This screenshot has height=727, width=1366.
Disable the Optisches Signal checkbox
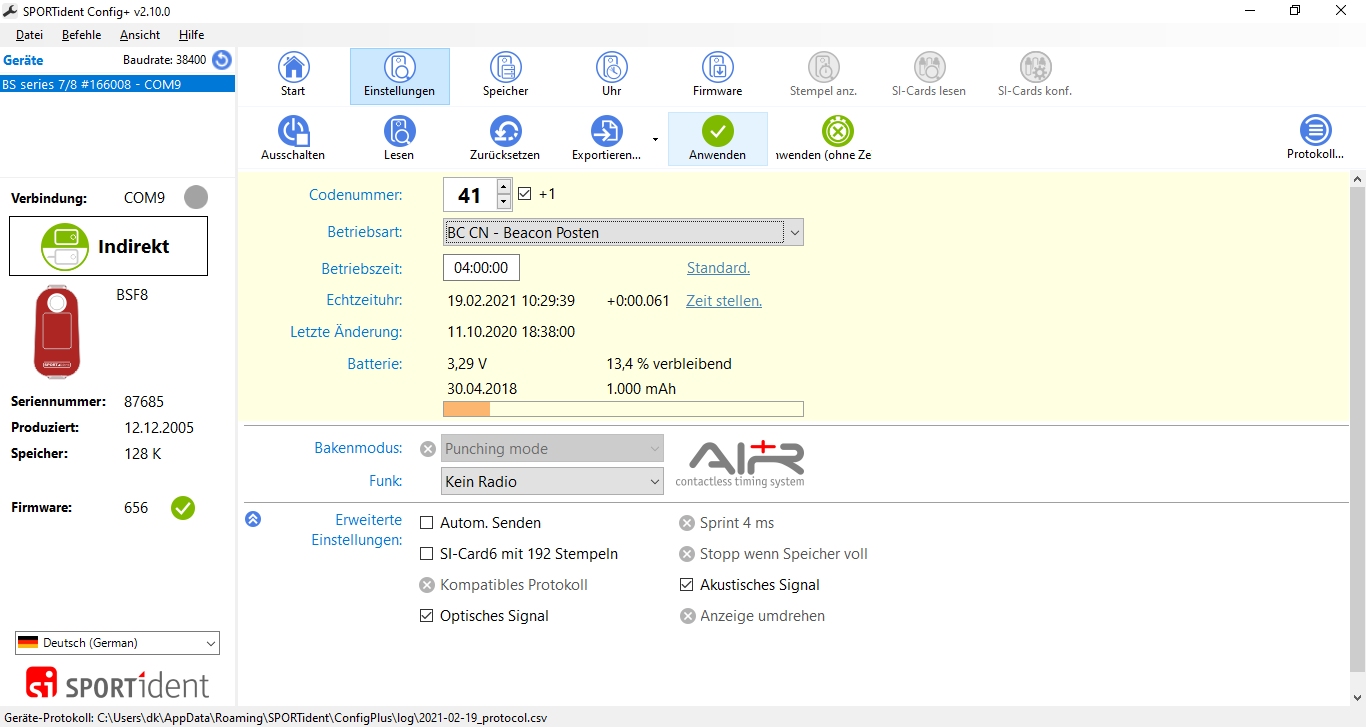427,616
